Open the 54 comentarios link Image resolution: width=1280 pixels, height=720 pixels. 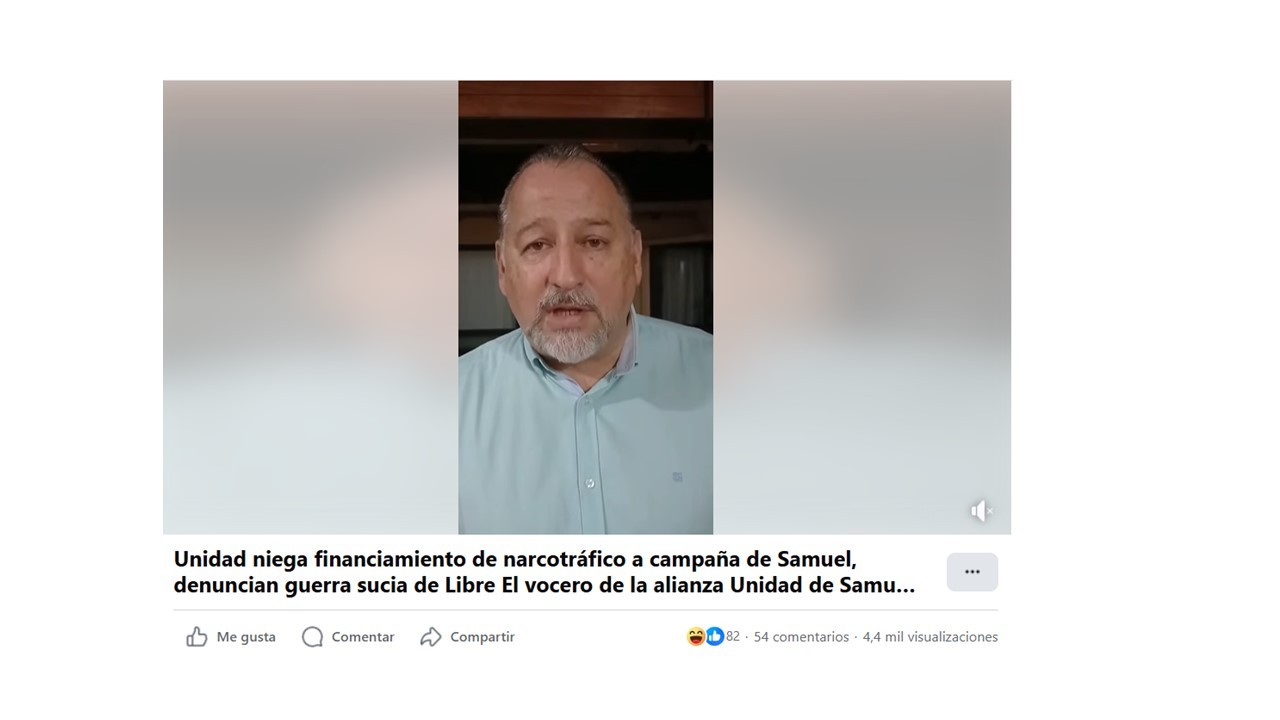801,637
